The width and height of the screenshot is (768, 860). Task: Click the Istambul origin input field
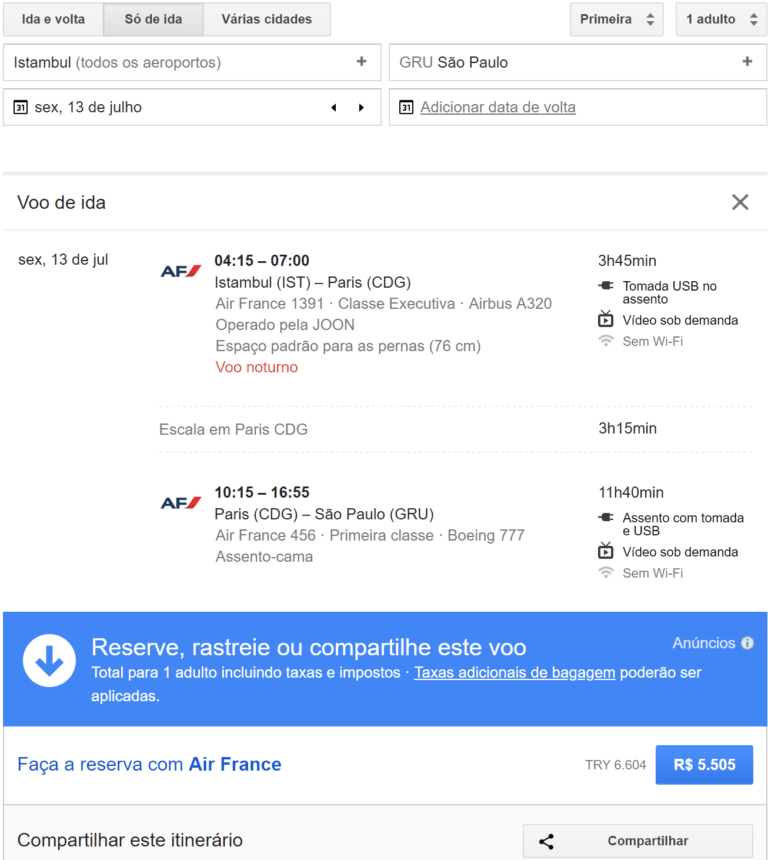[180, 62]
